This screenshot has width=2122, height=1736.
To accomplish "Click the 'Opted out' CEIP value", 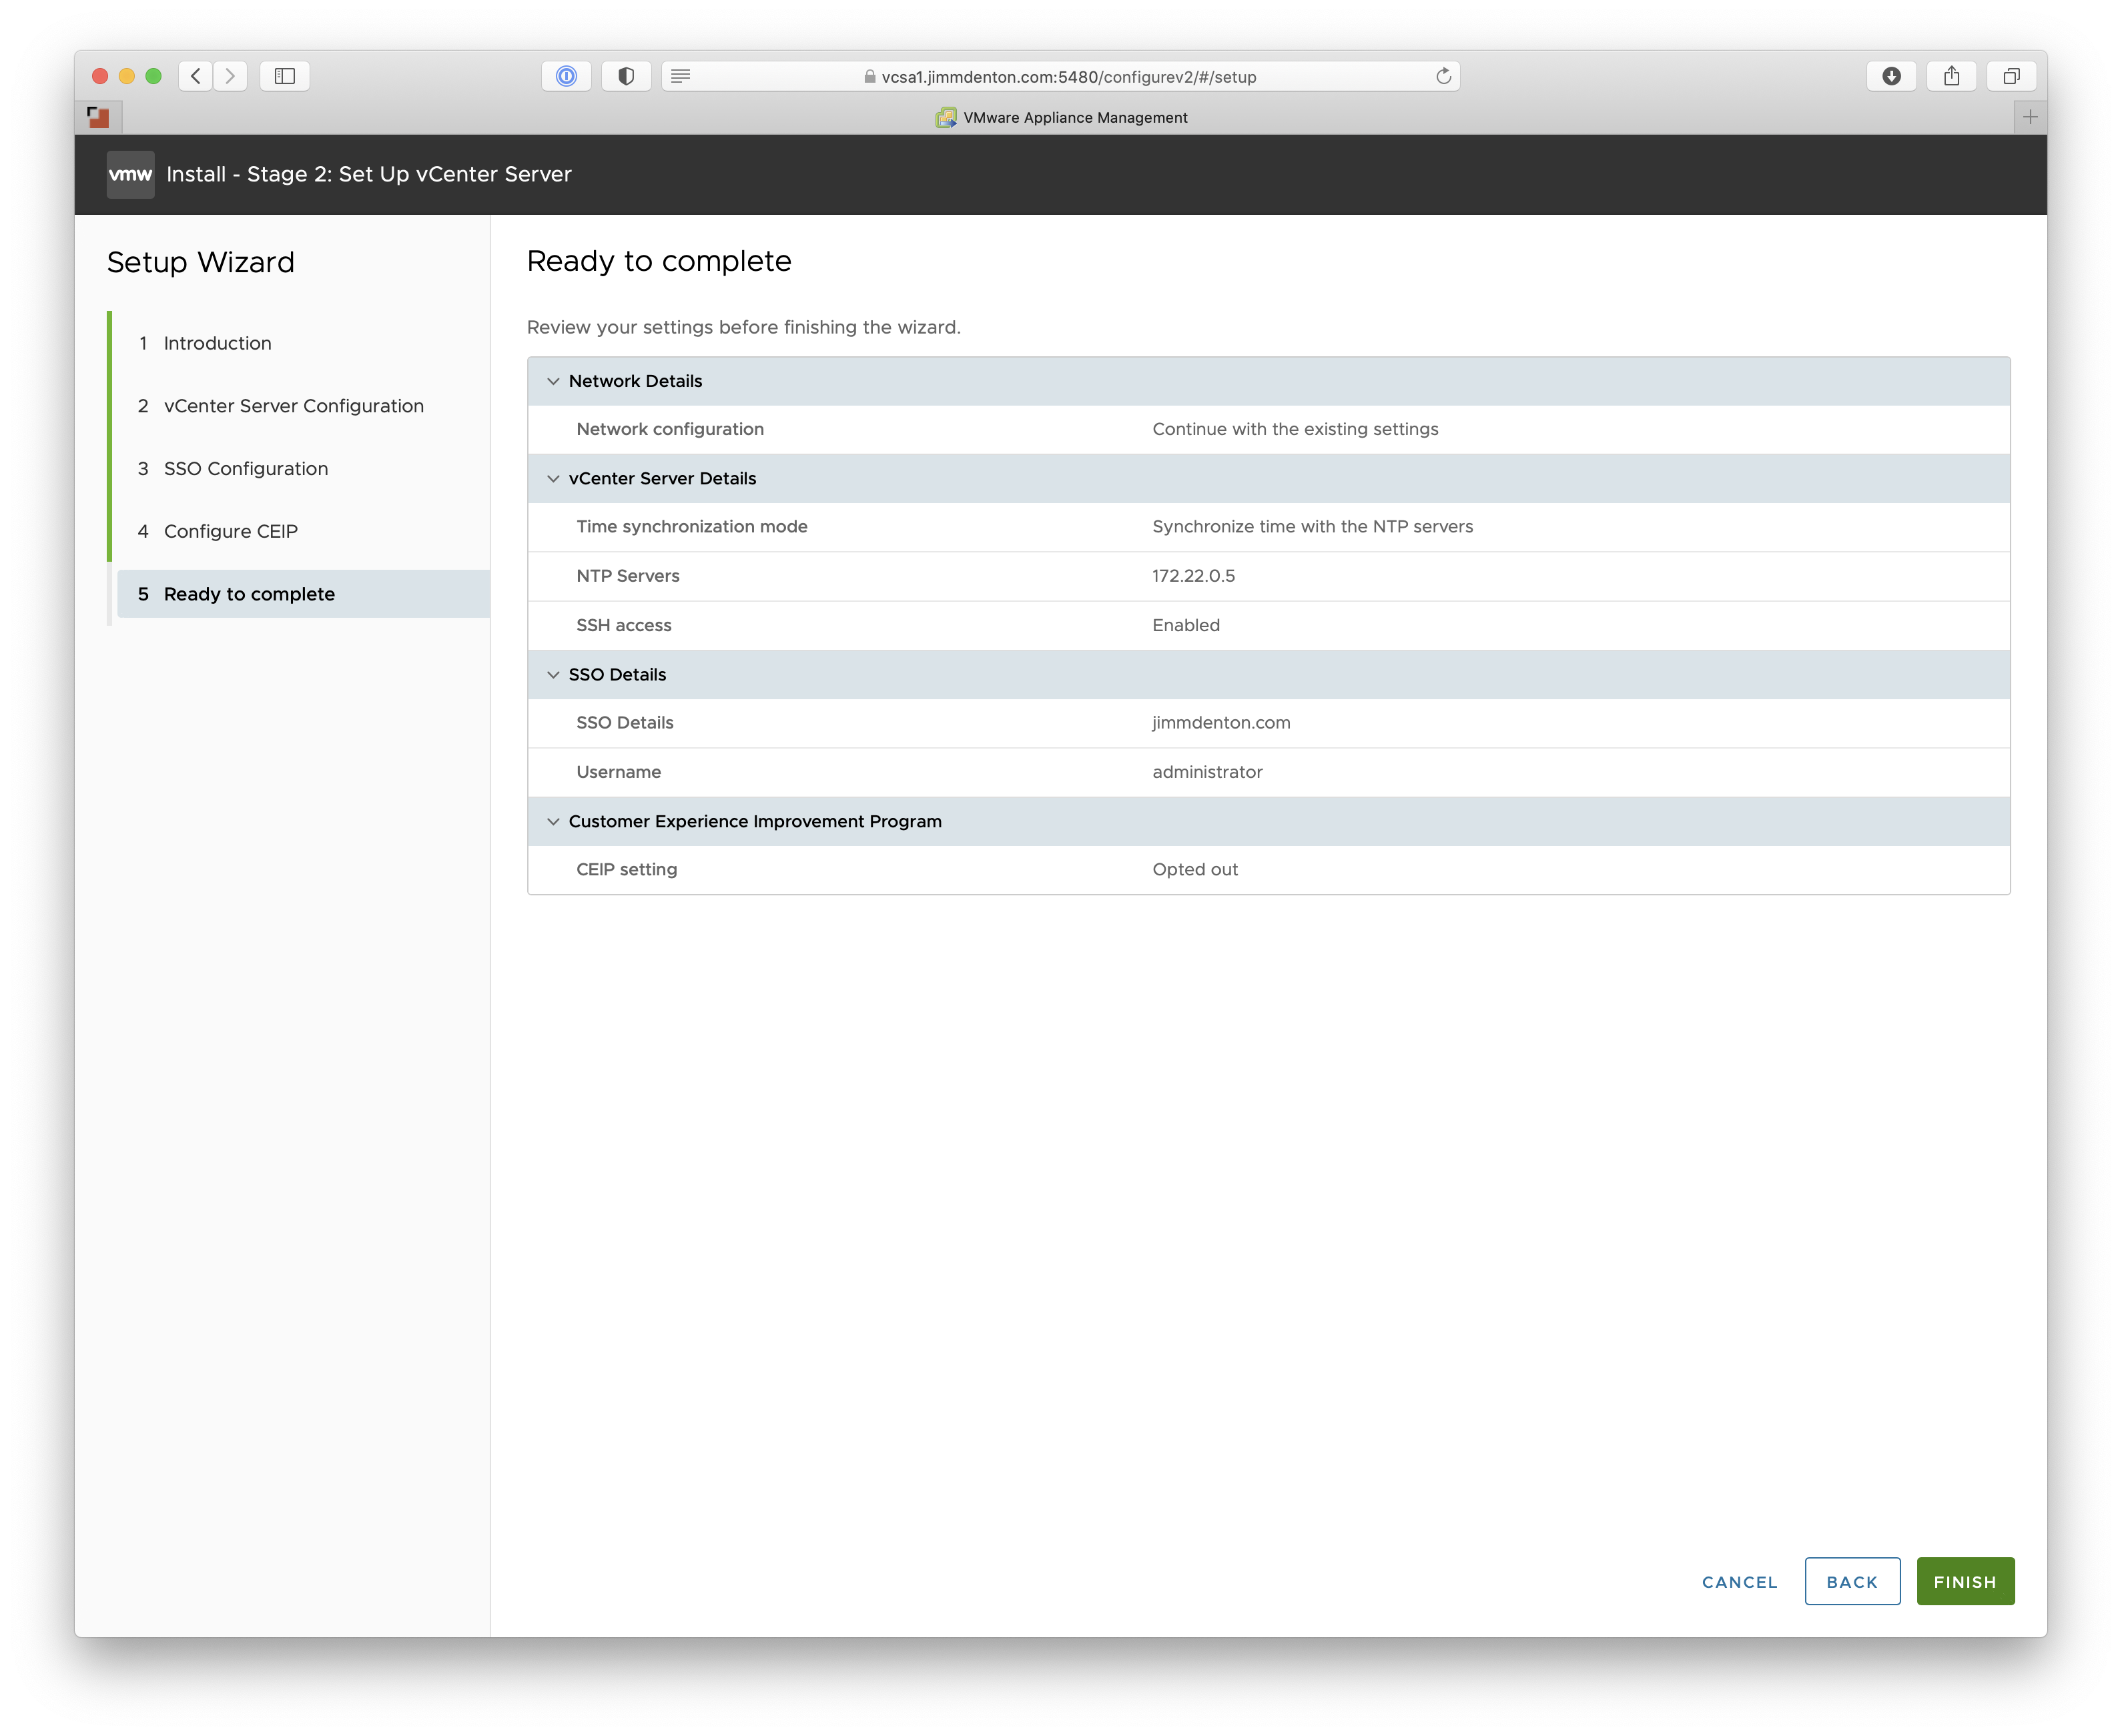I will 1195,870.
